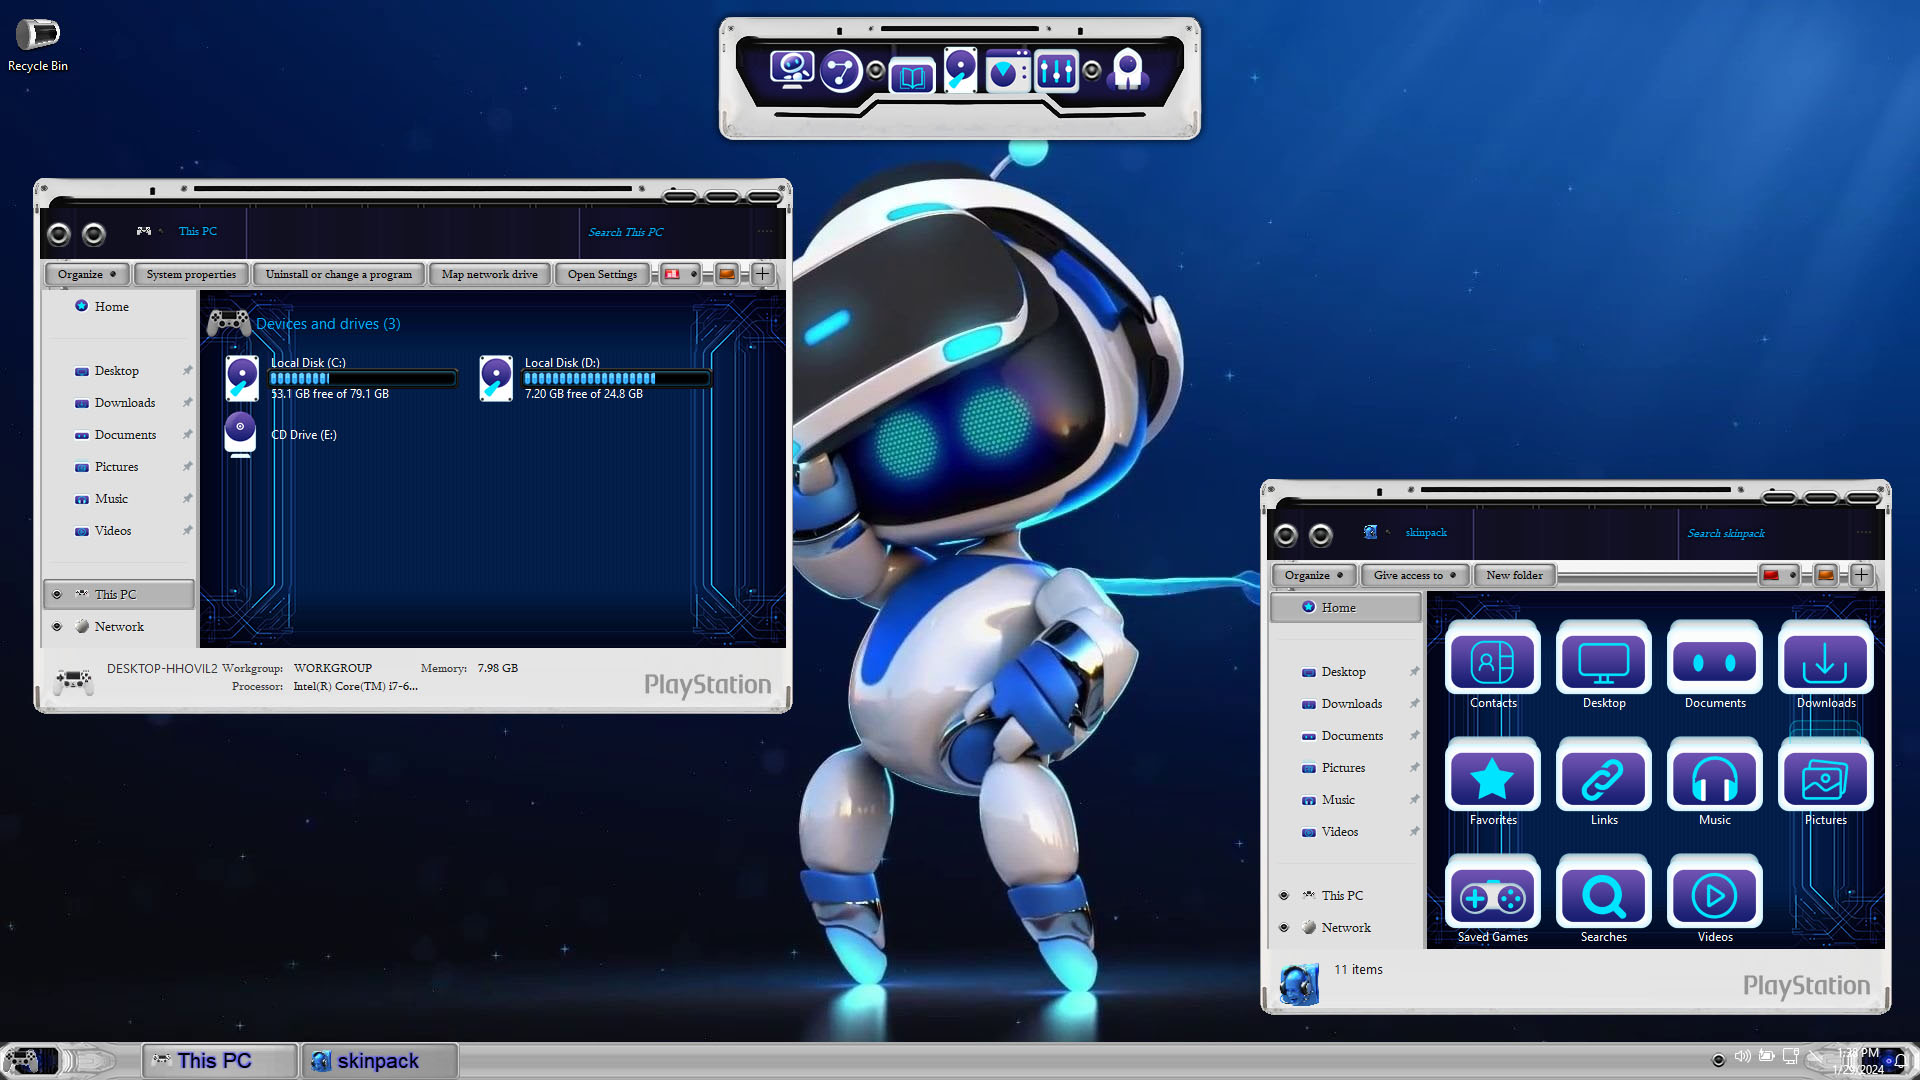
Task: Open the Favorites star folder icon
Action: click(x=1492, y=778)
